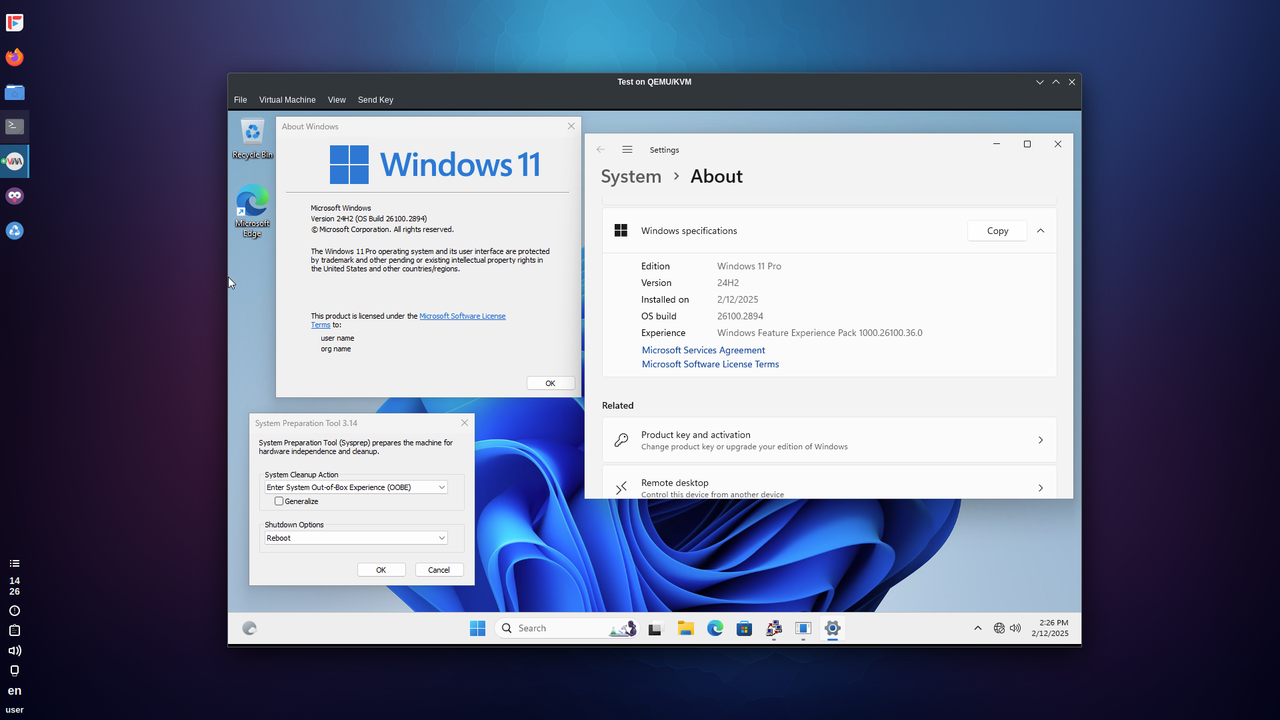The image size is (1280, 720).
Task: Click the taskbar Search box
Action: pyautogui.click(x=566, y=628)
